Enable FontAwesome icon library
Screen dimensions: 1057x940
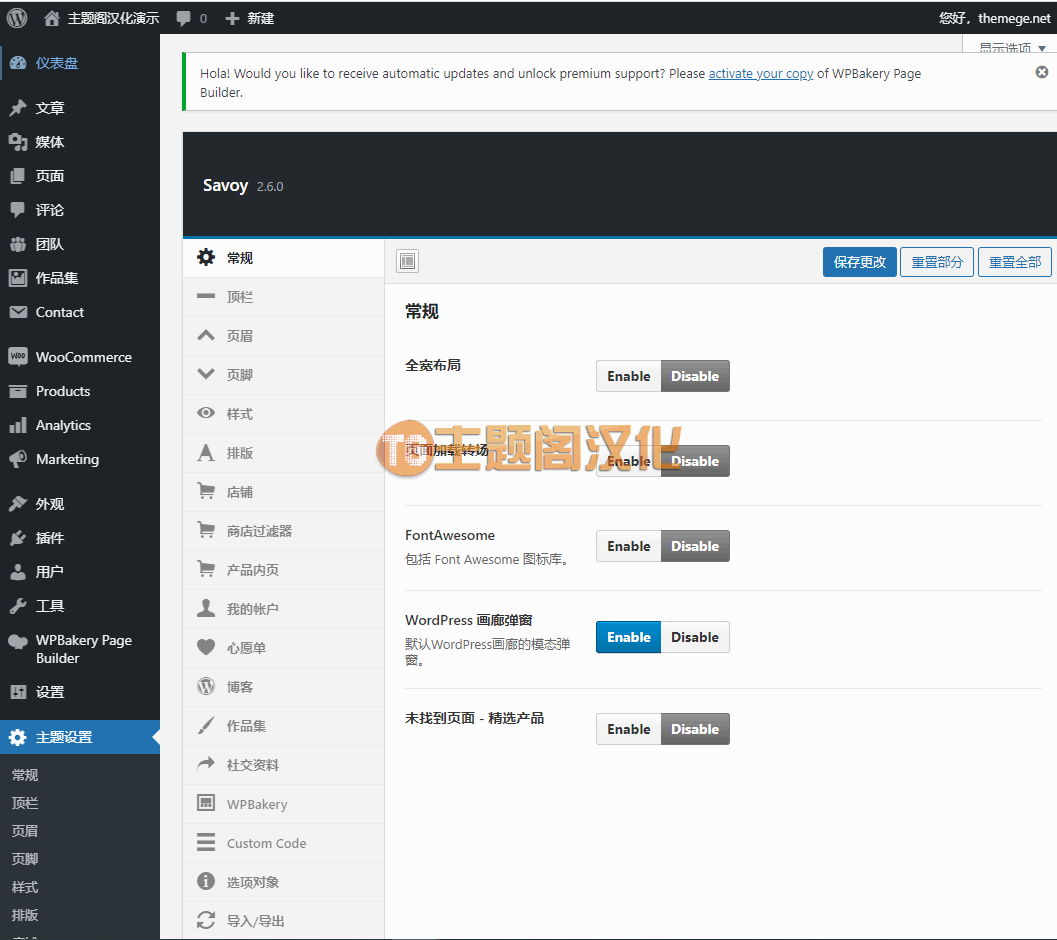[x=628, y=546]
